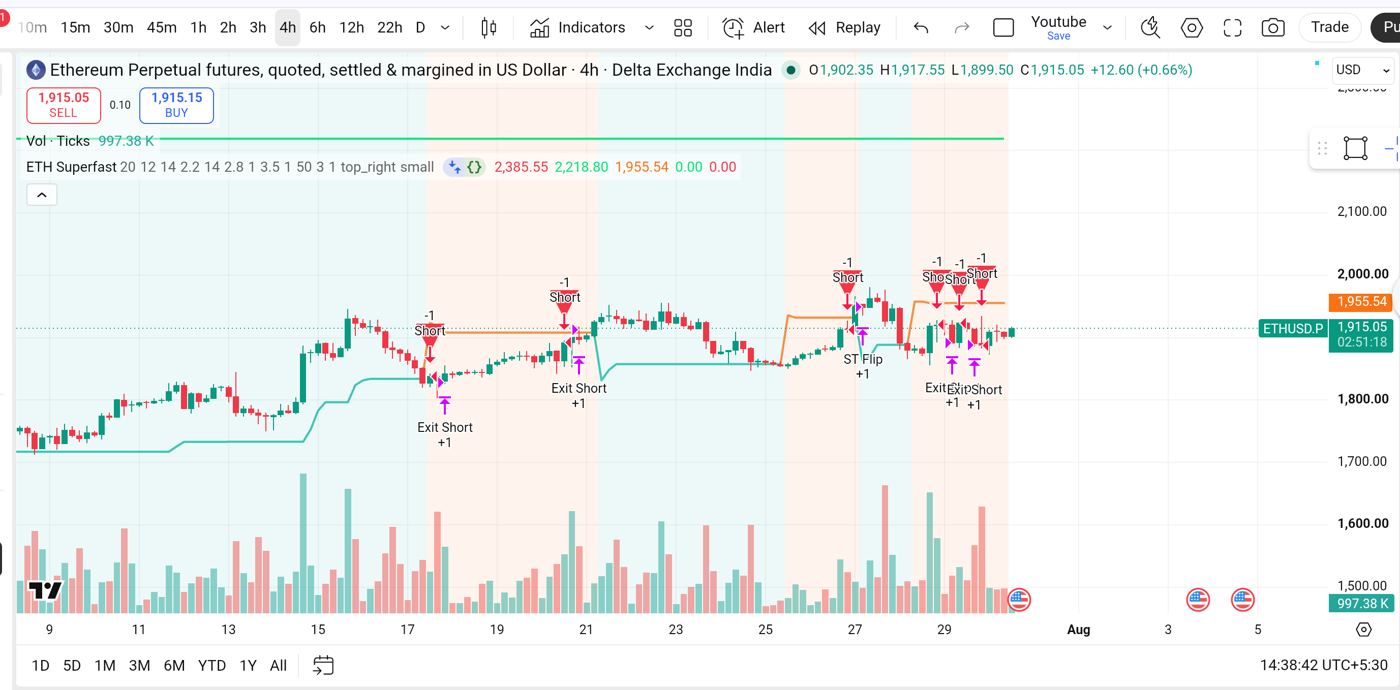Set date range to 3M

tap(139, 666)
